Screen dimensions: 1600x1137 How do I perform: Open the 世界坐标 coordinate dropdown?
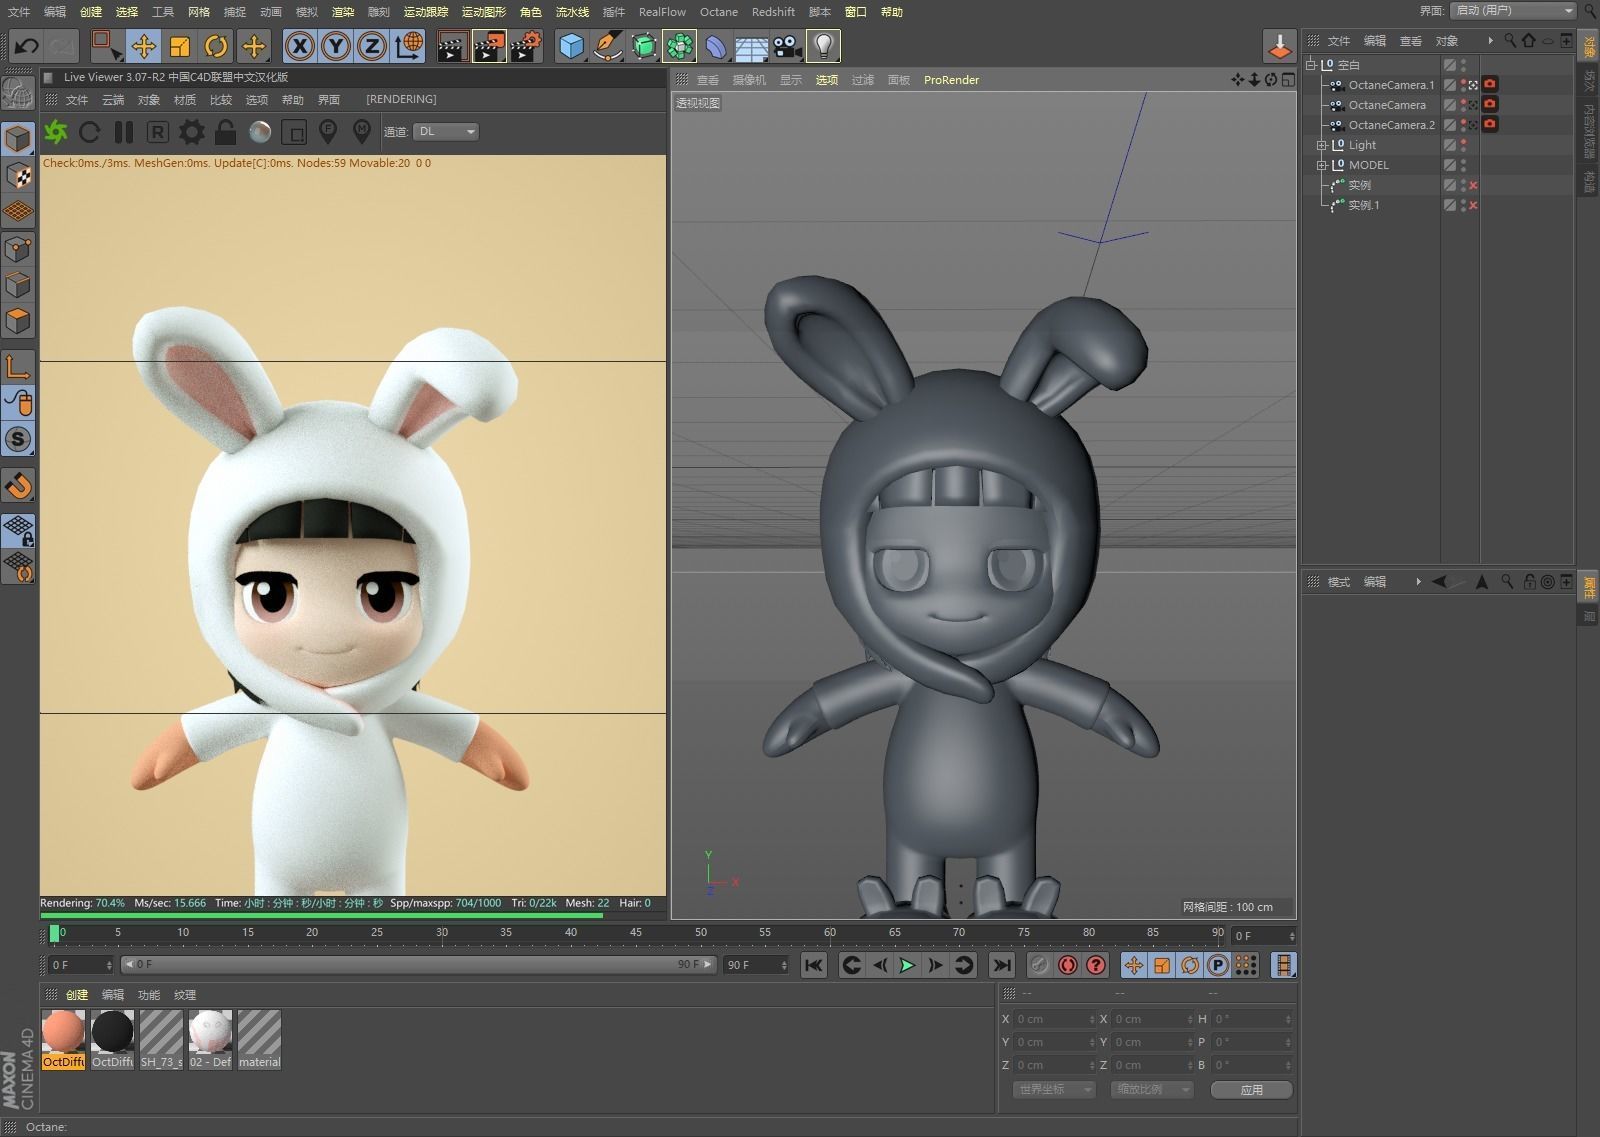(x=1055, y=1090)
